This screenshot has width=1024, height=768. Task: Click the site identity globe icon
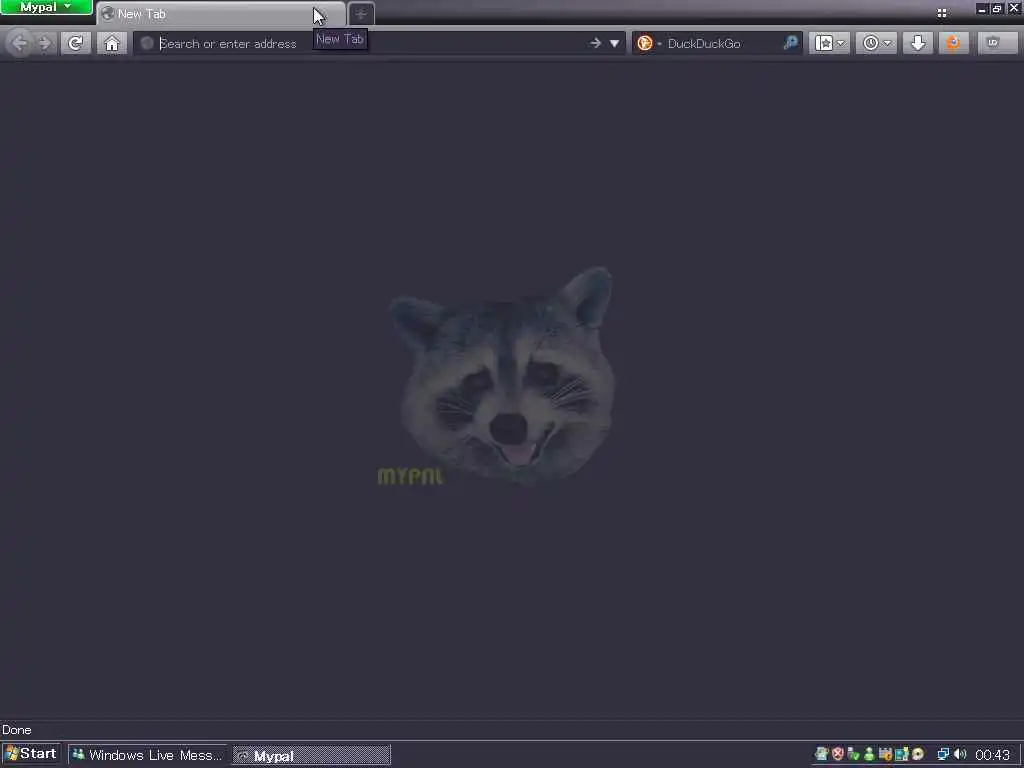point(147,43)
